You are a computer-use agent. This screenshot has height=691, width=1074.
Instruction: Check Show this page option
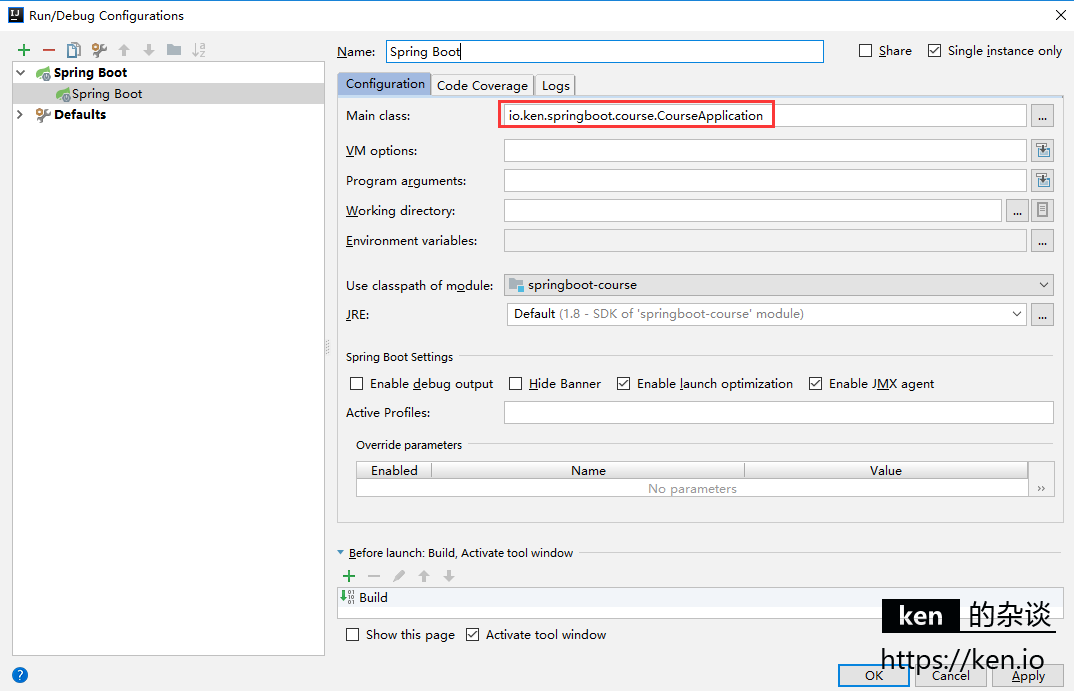[x=352, y=635]
